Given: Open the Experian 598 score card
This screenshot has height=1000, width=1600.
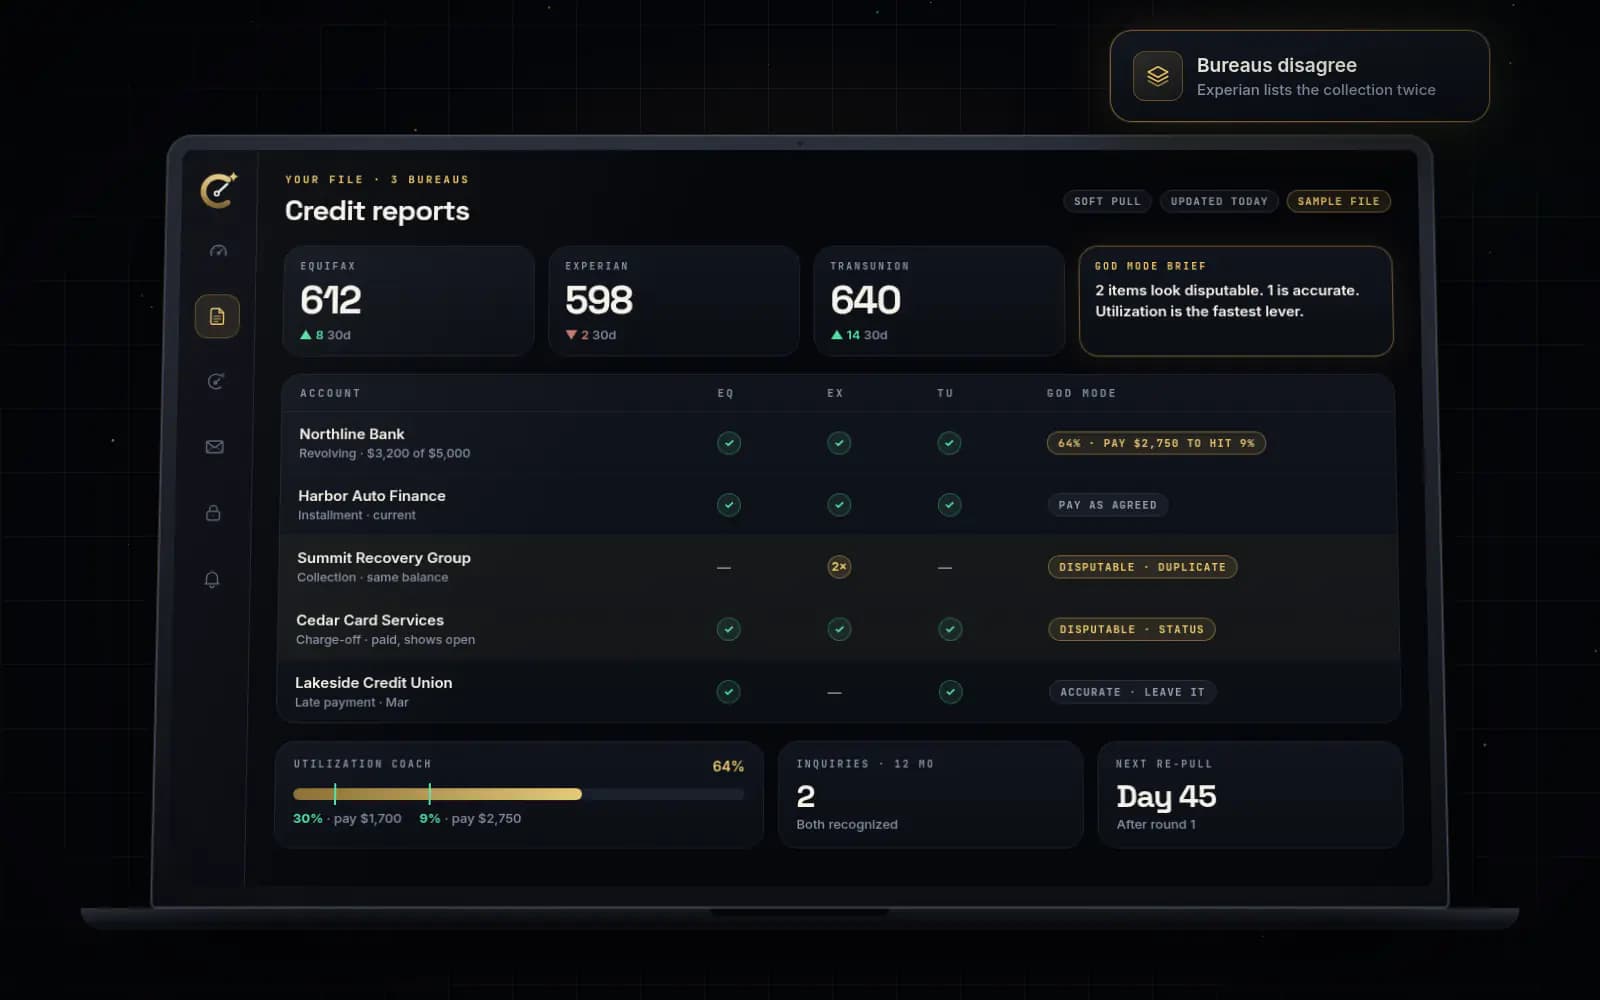Looking at the screenshot, I should pyautogui.click(x=674, y=301).
